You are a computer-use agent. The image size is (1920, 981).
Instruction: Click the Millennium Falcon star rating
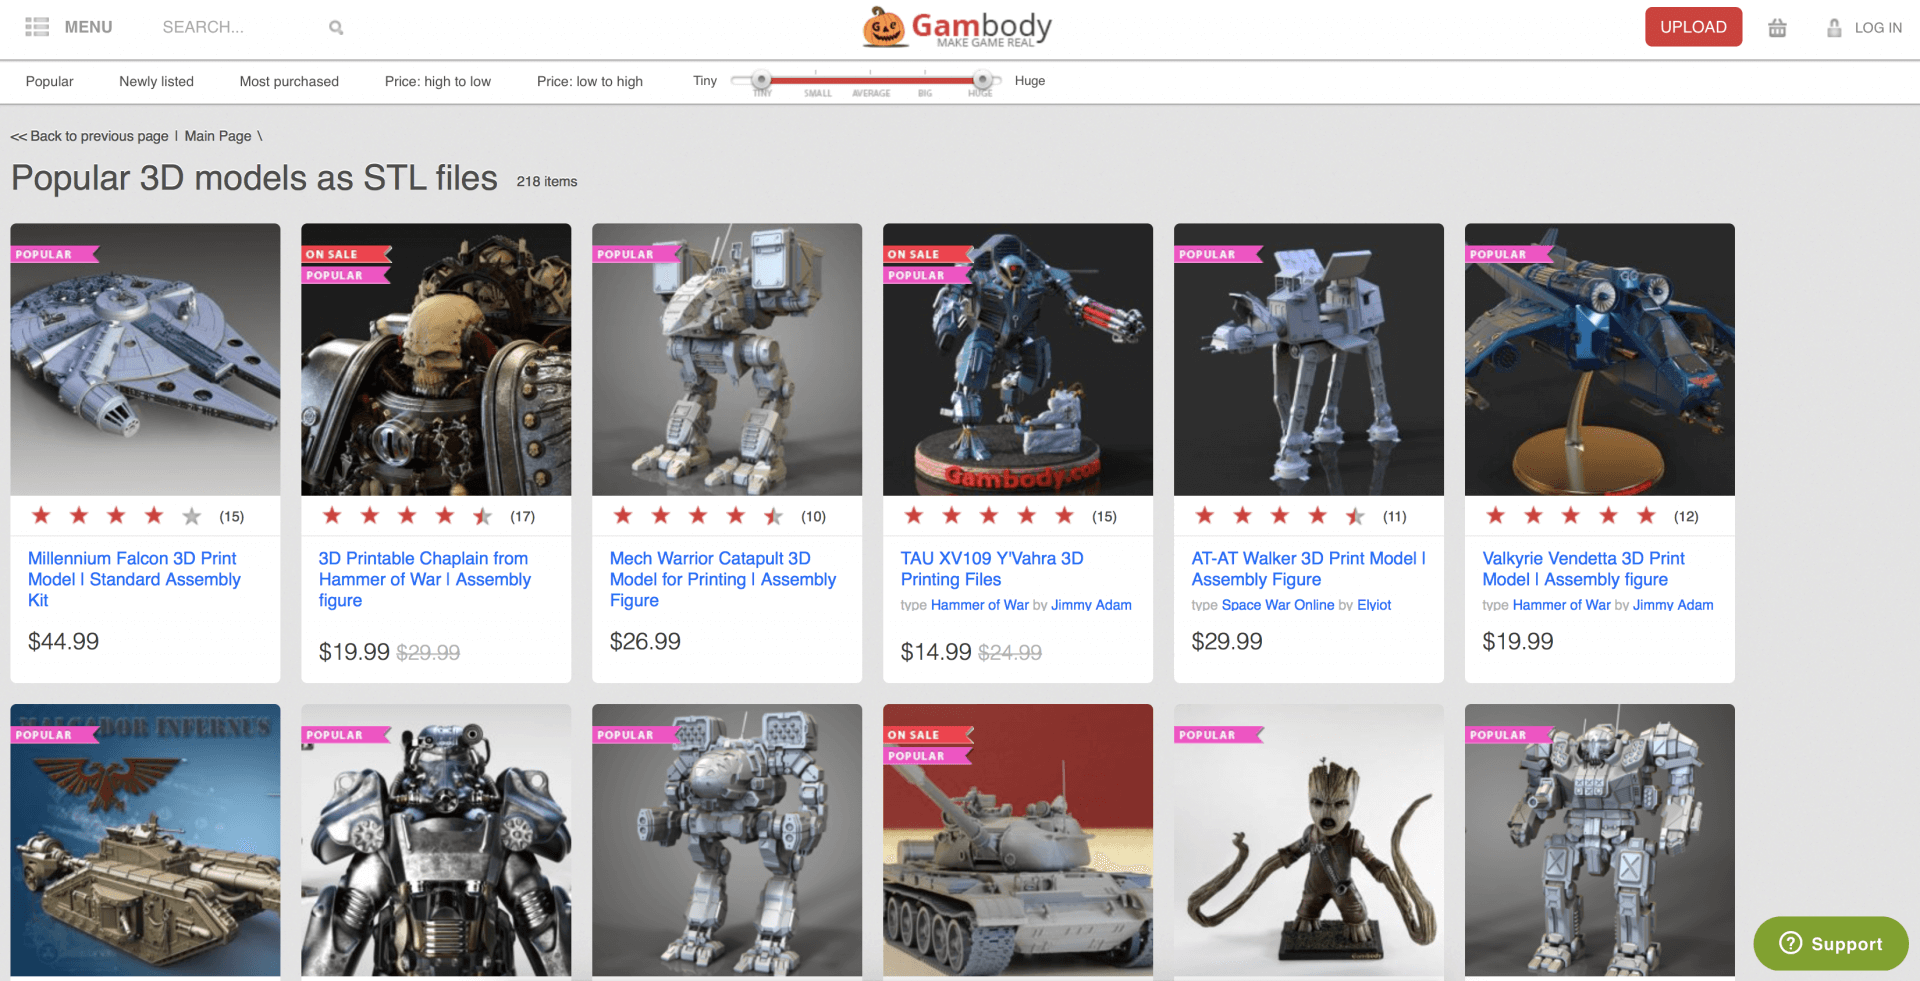coord(116,516)
